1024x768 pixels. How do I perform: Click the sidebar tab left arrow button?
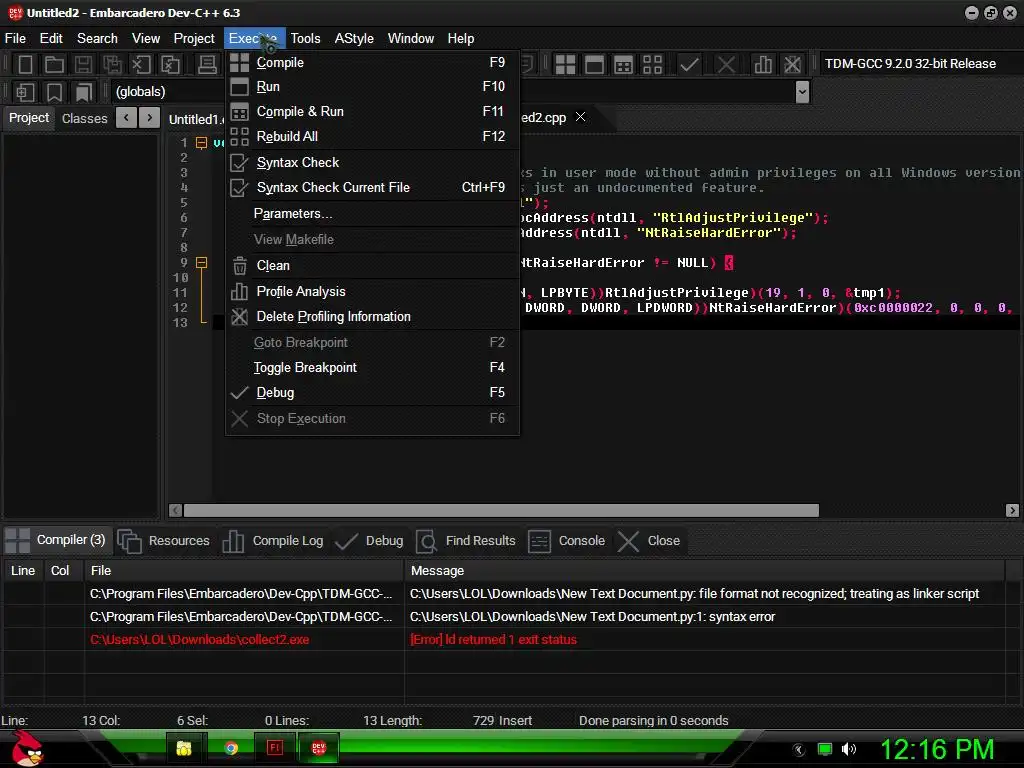(x=127, y=118)
